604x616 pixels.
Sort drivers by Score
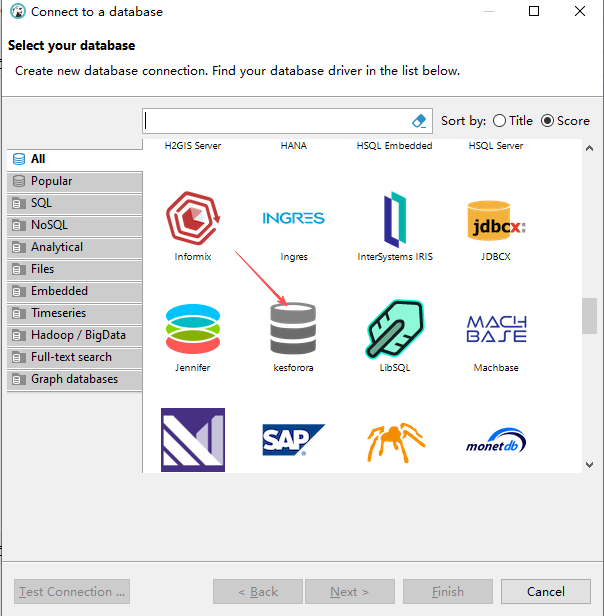click(565, 121)
